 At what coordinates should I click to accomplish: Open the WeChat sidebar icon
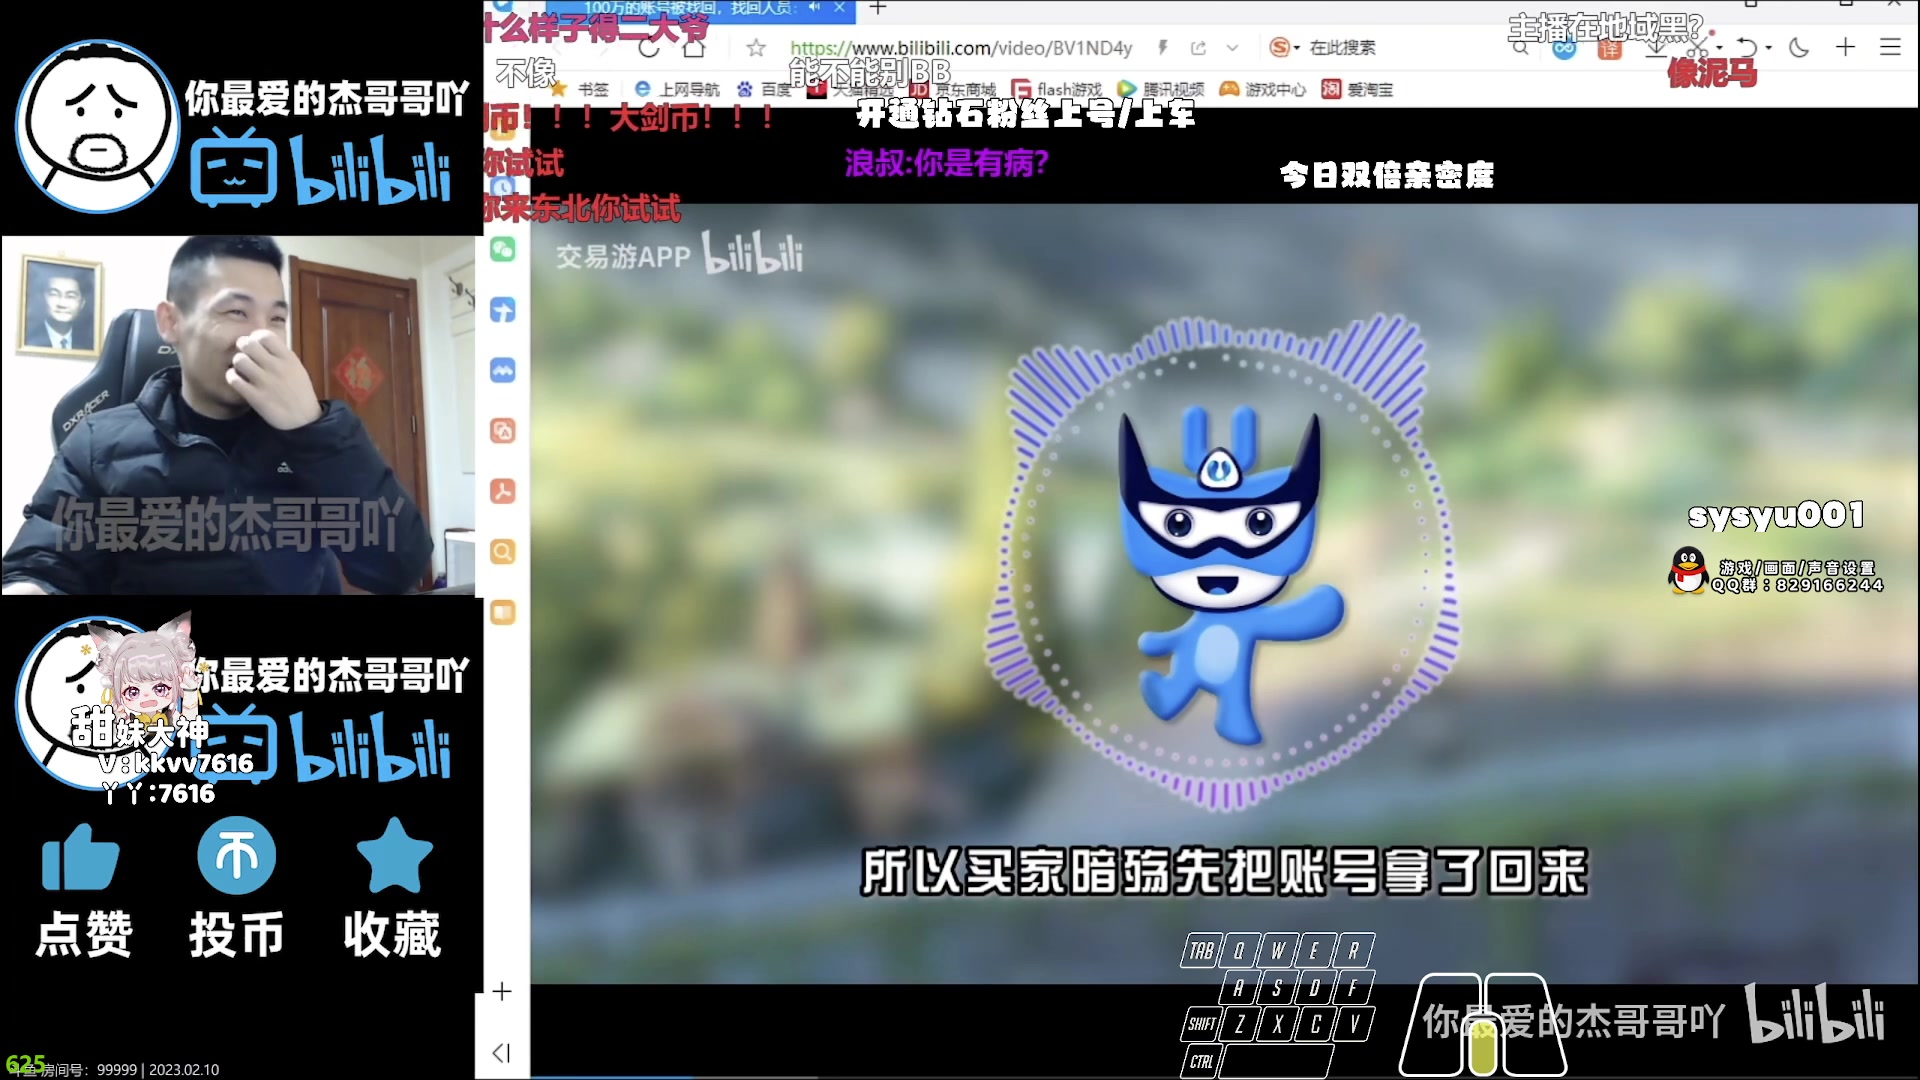[x=502, y=249]
